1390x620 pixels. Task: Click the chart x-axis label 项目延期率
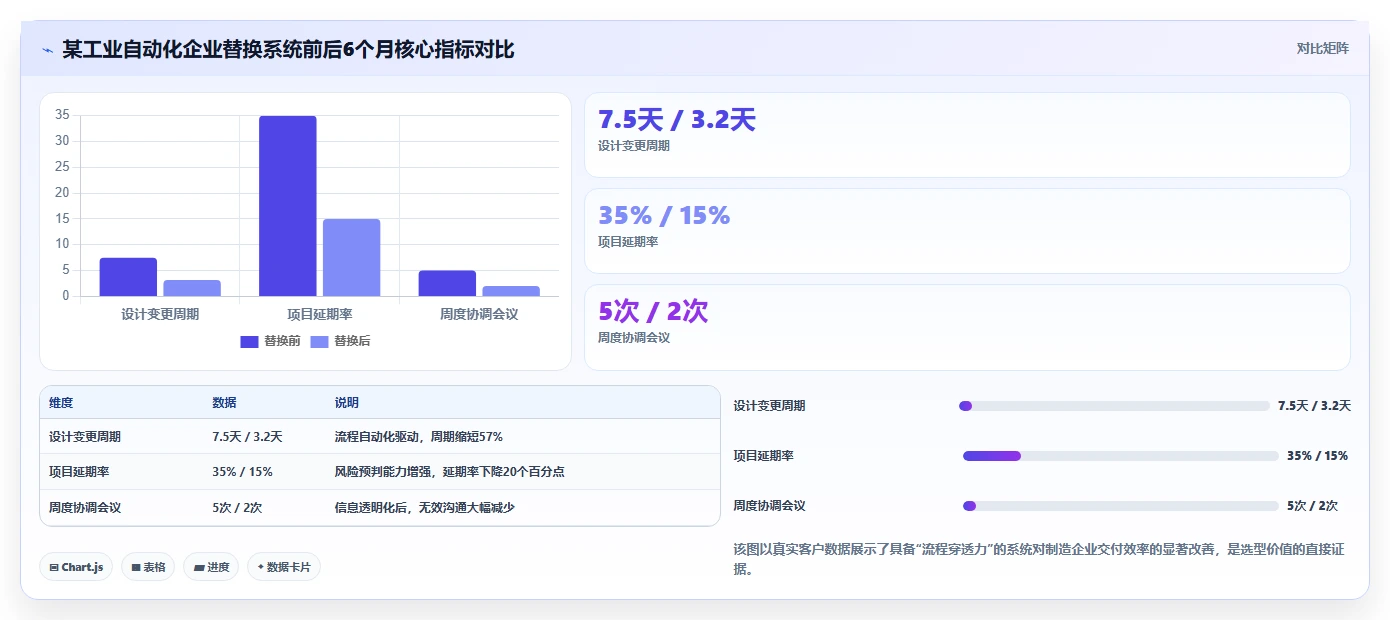[320, 314]
